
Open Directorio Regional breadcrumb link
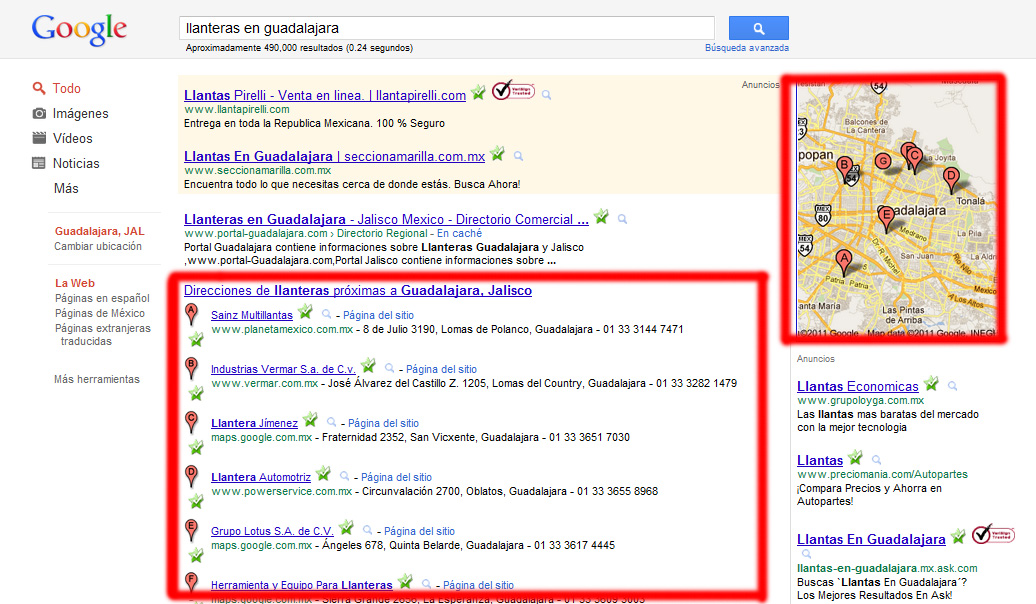point(382,233)
